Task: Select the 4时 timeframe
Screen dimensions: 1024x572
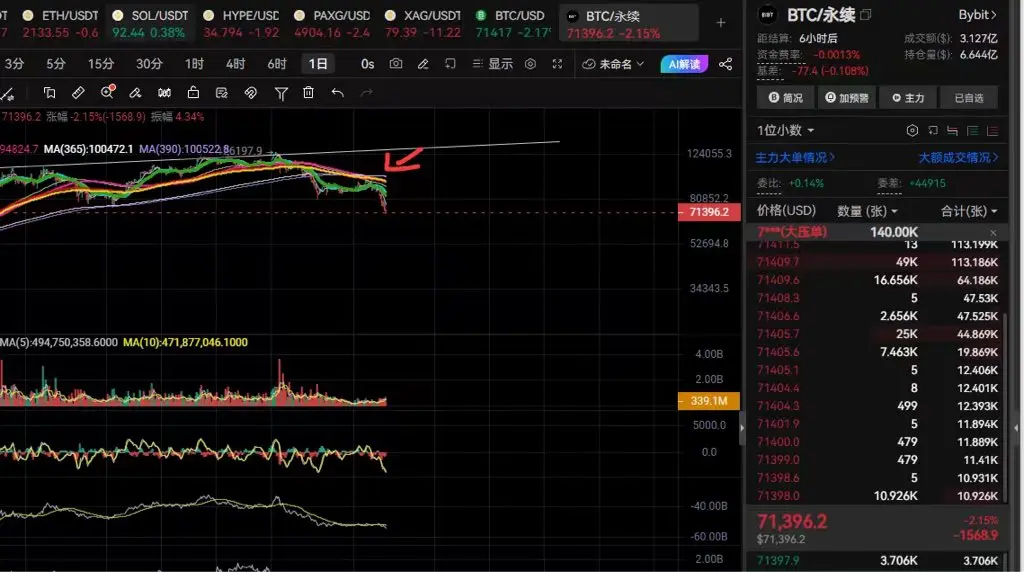Action: point(235,63)
